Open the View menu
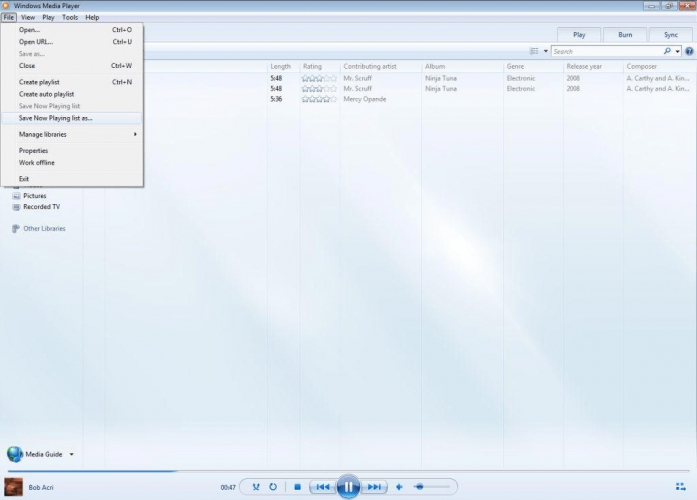 point(28,17)
